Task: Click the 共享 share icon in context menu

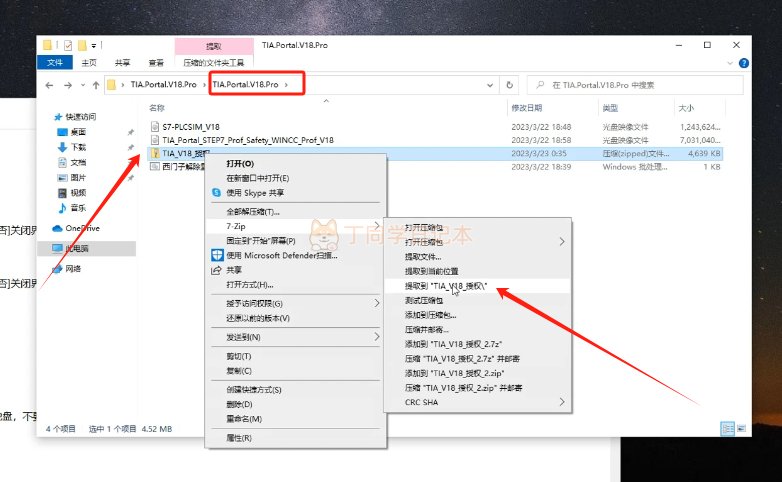Action: (216, 270)
